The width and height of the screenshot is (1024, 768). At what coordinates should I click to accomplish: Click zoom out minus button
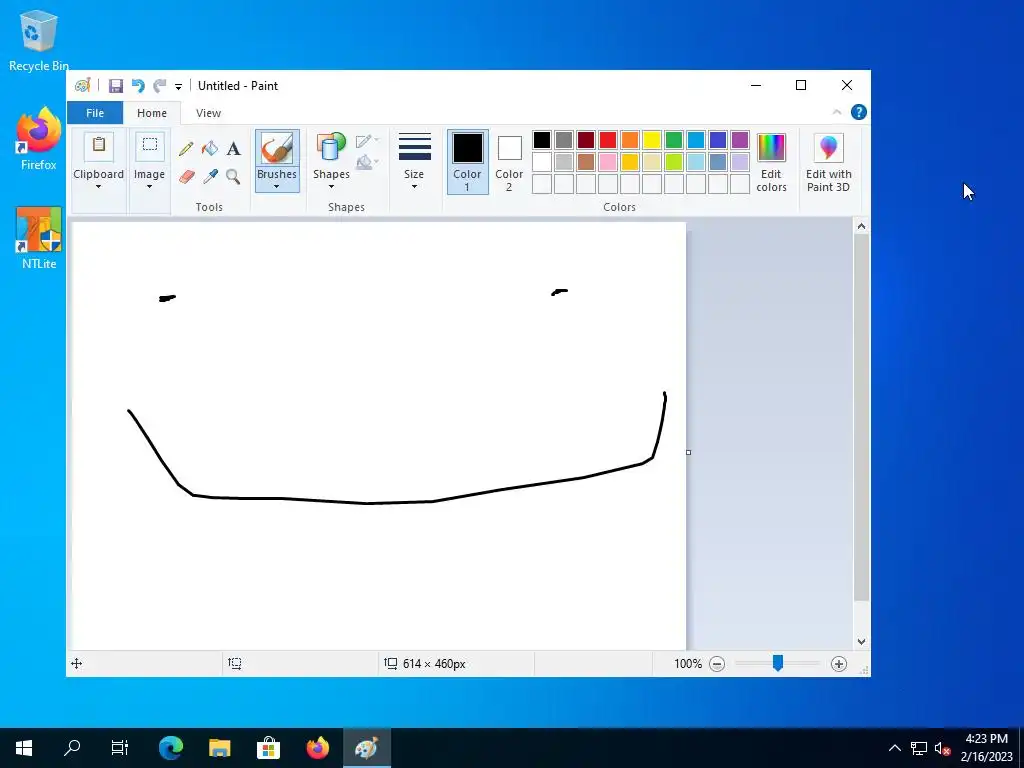pos(717,664)
